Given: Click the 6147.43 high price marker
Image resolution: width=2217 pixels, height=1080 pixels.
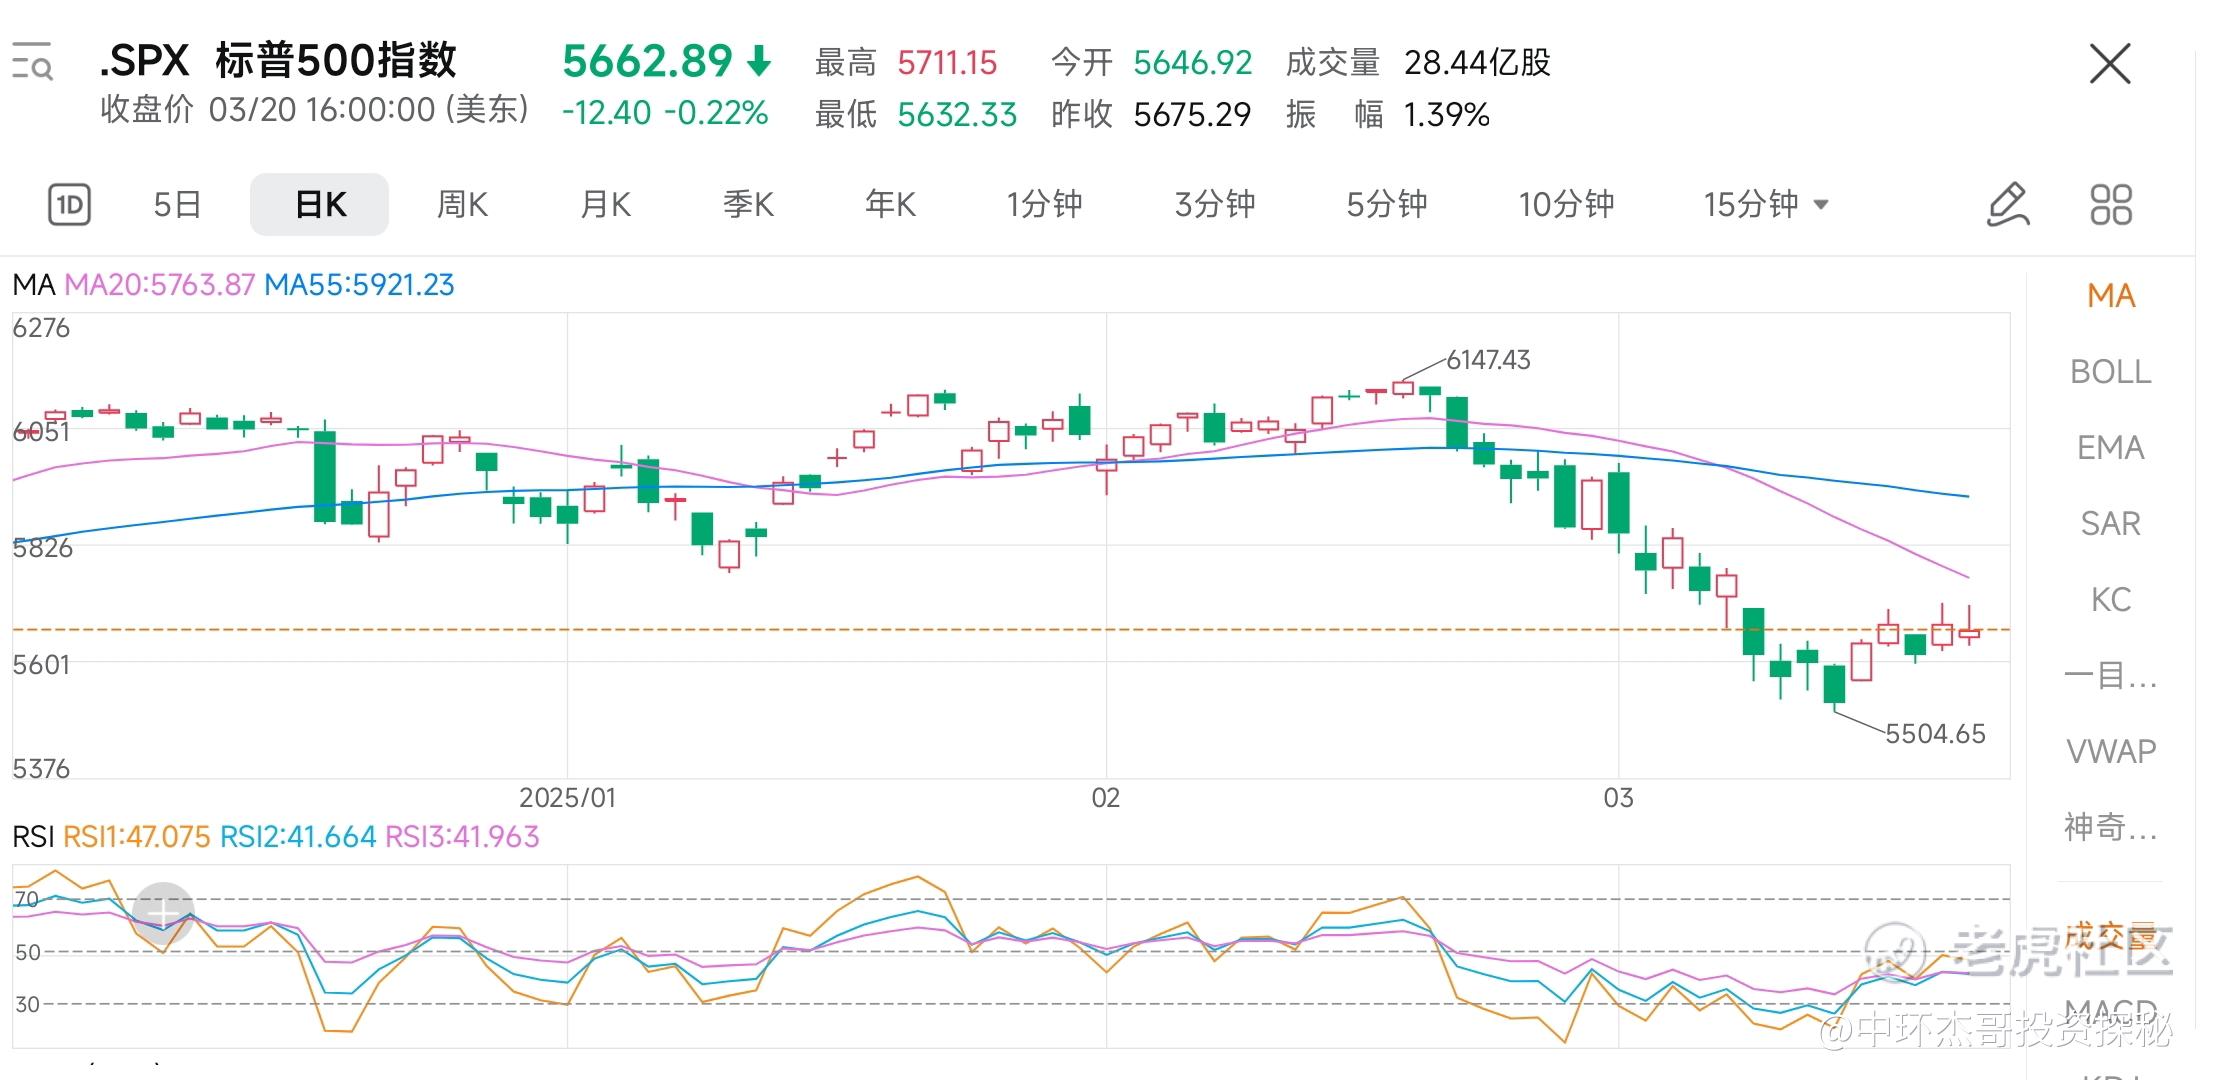Looking at the screenshot, I should click(x=1487, y=360).
